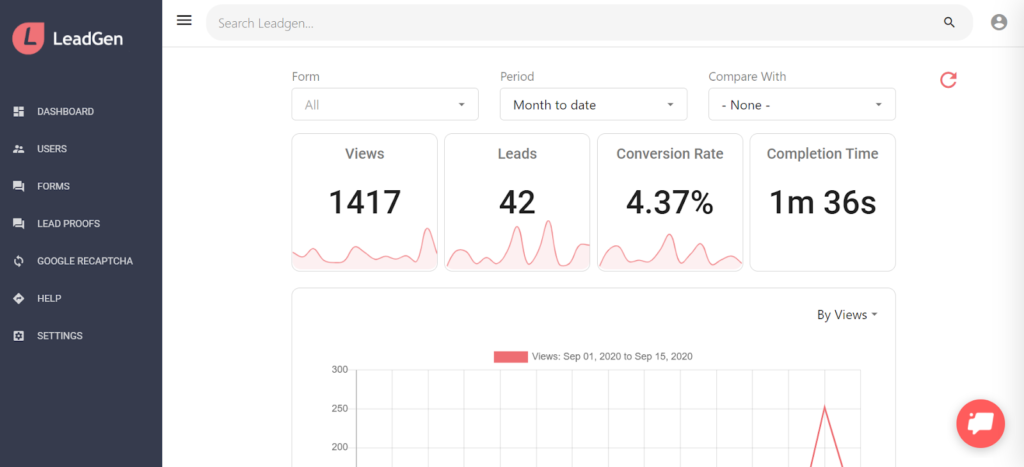Click the Compare With field label

pyautogui.click(x=747, y=76)
